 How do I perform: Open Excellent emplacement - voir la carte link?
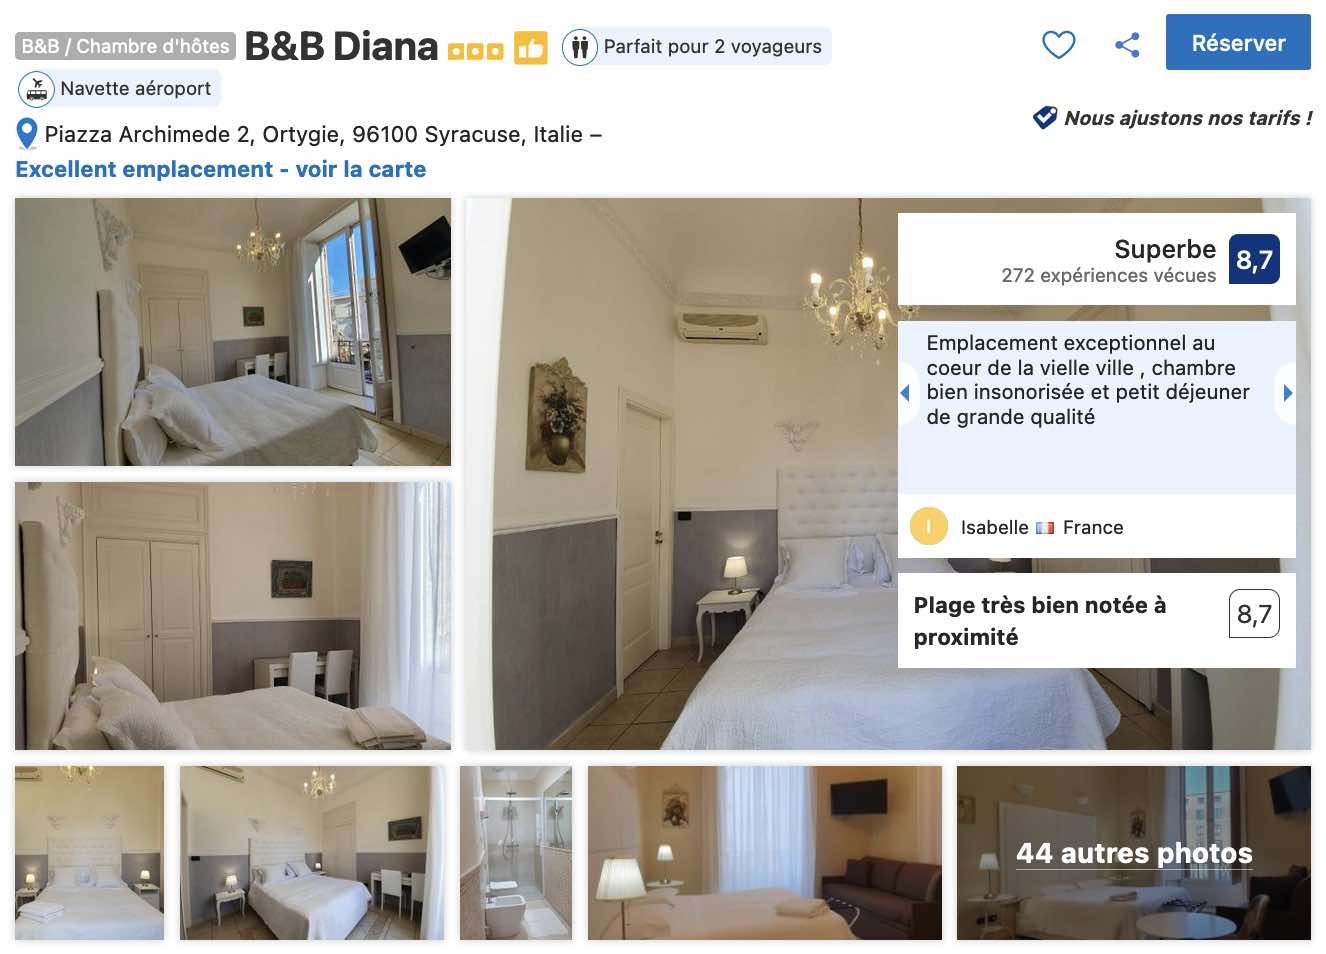(x=221, y=169)
